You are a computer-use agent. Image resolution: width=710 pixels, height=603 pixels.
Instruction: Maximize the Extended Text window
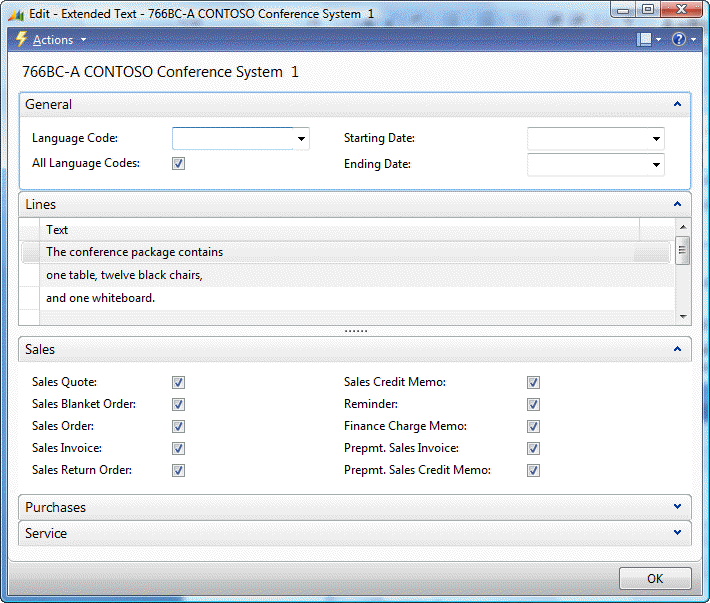(x=648, y=10)
